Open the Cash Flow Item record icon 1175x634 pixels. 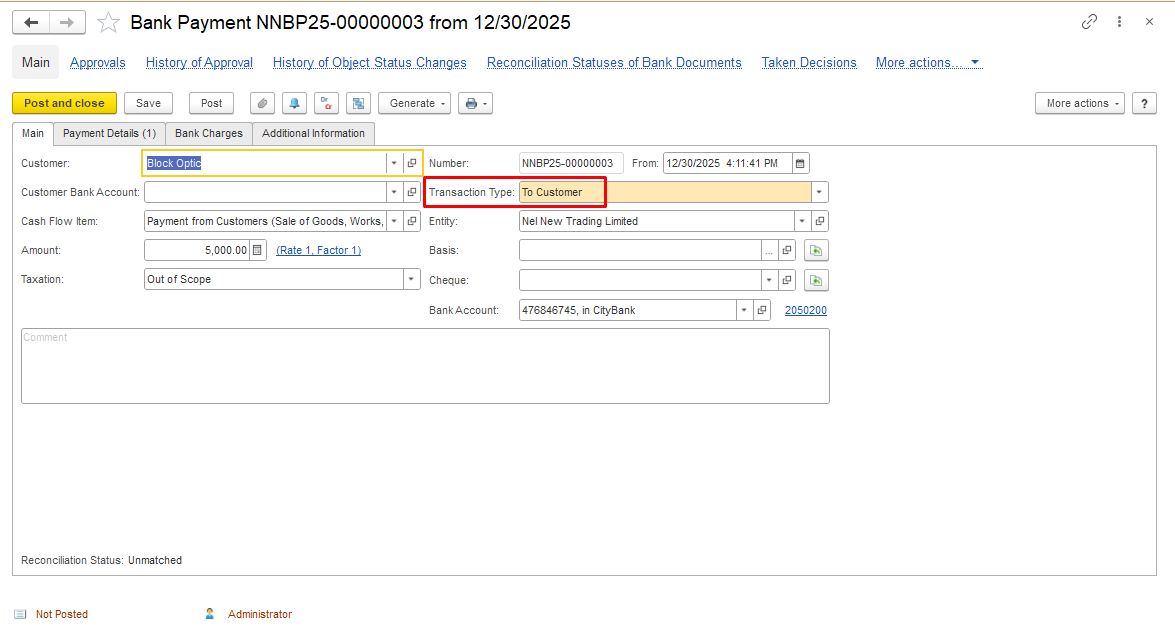pos(412,221)
